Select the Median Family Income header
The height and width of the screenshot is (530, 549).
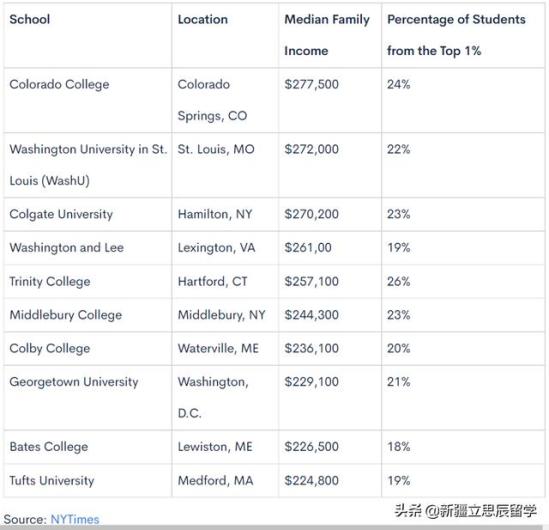tap(327, 35)
